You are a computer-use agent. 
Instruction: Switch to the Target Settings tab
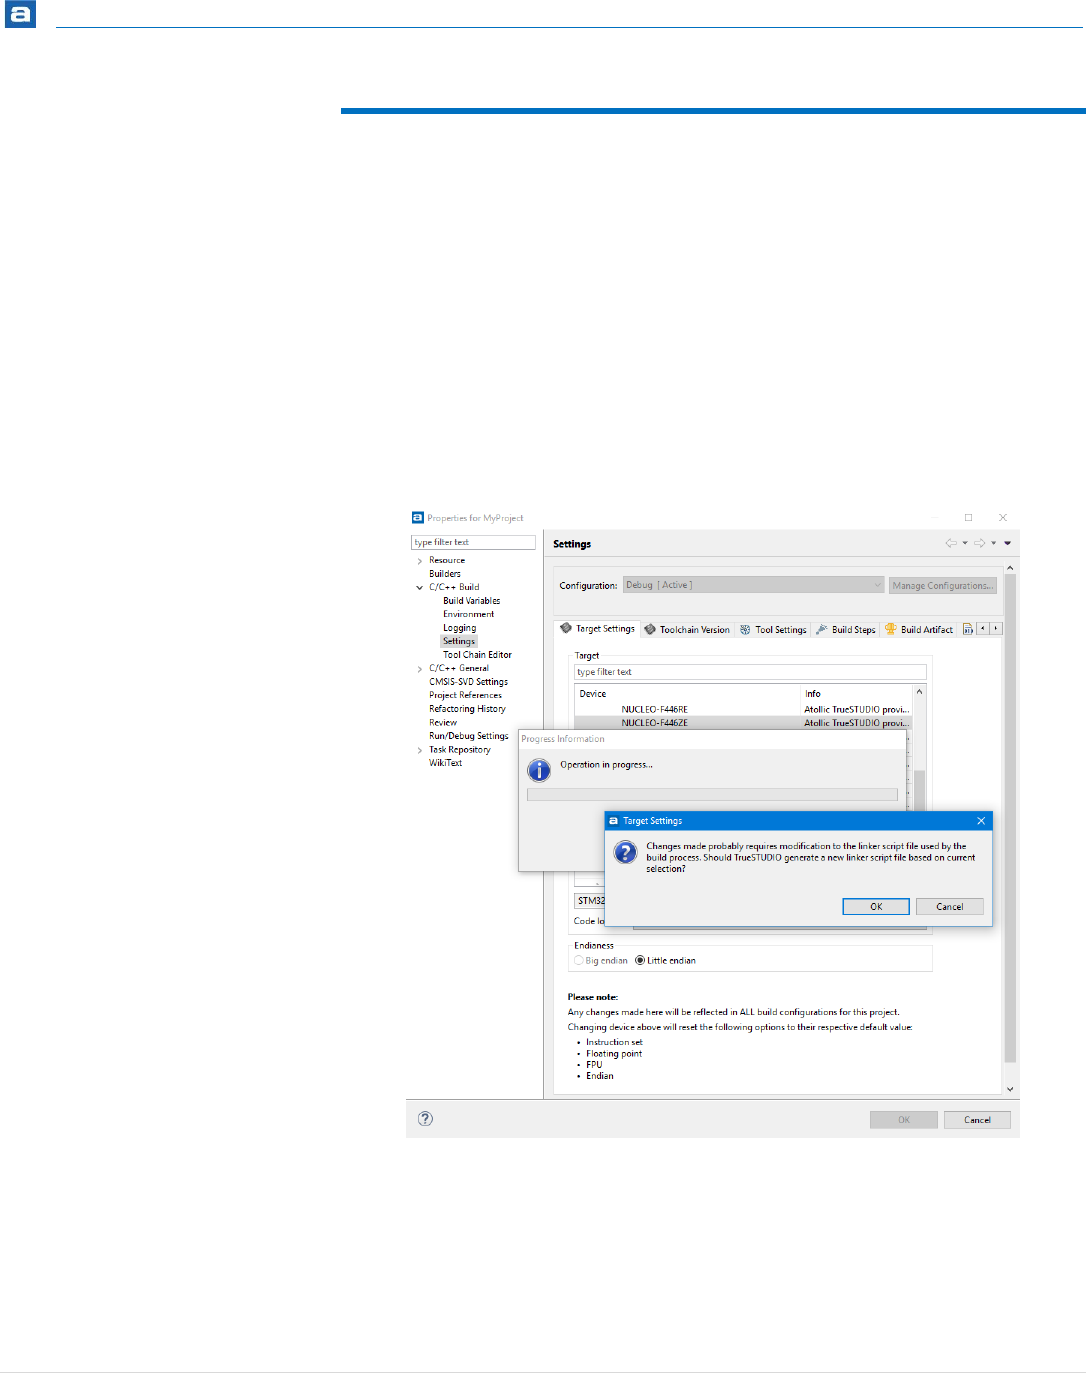tap(598, 629)
